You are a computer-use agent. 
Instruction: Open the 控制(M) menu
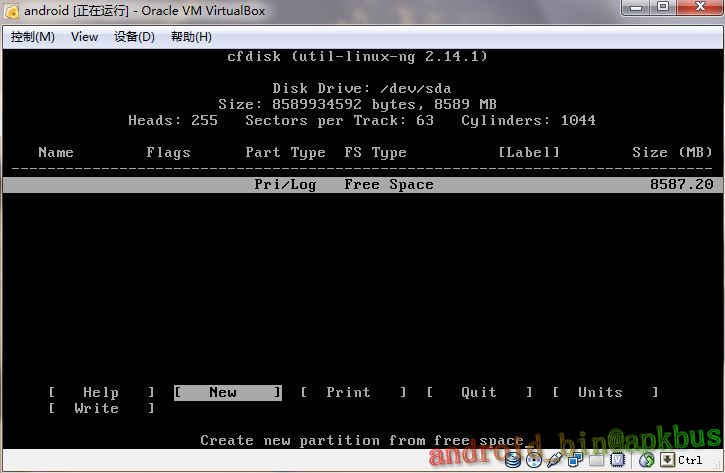pos(32,37)
